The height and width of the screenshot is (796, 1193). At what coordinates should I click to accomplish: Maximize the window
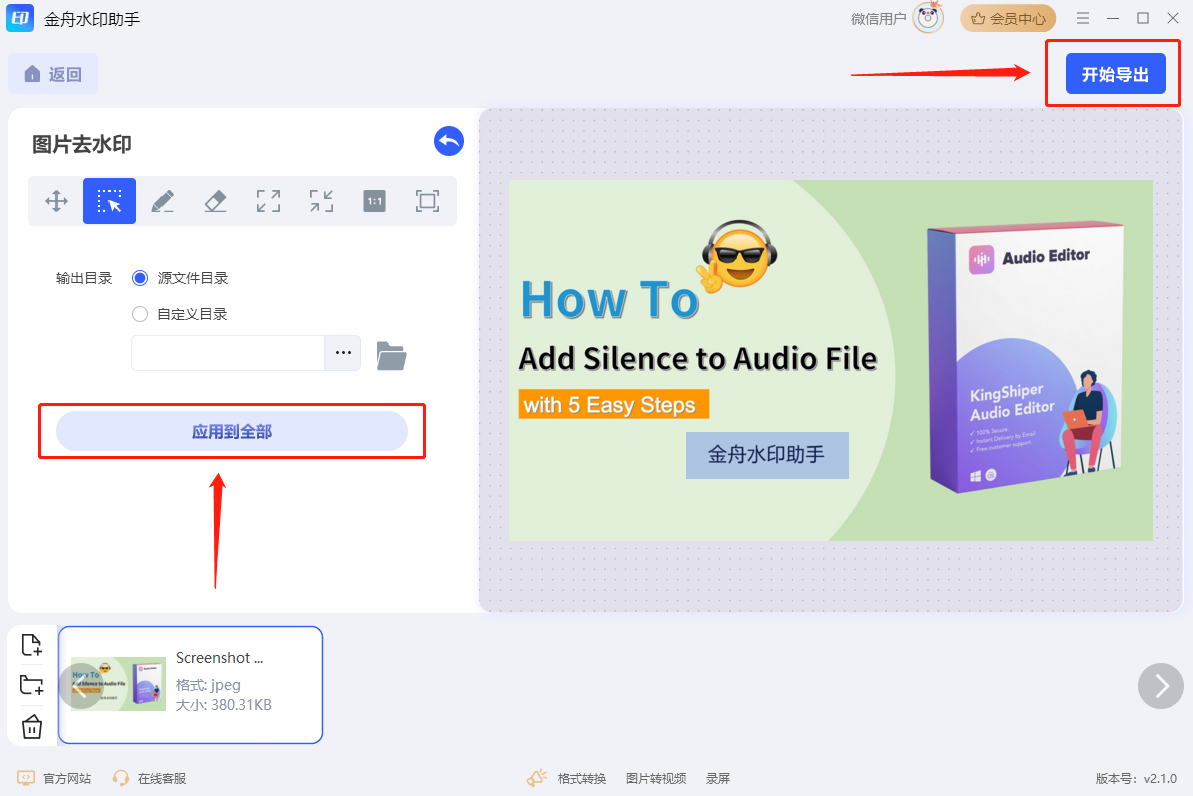(x=1143, y=18)
